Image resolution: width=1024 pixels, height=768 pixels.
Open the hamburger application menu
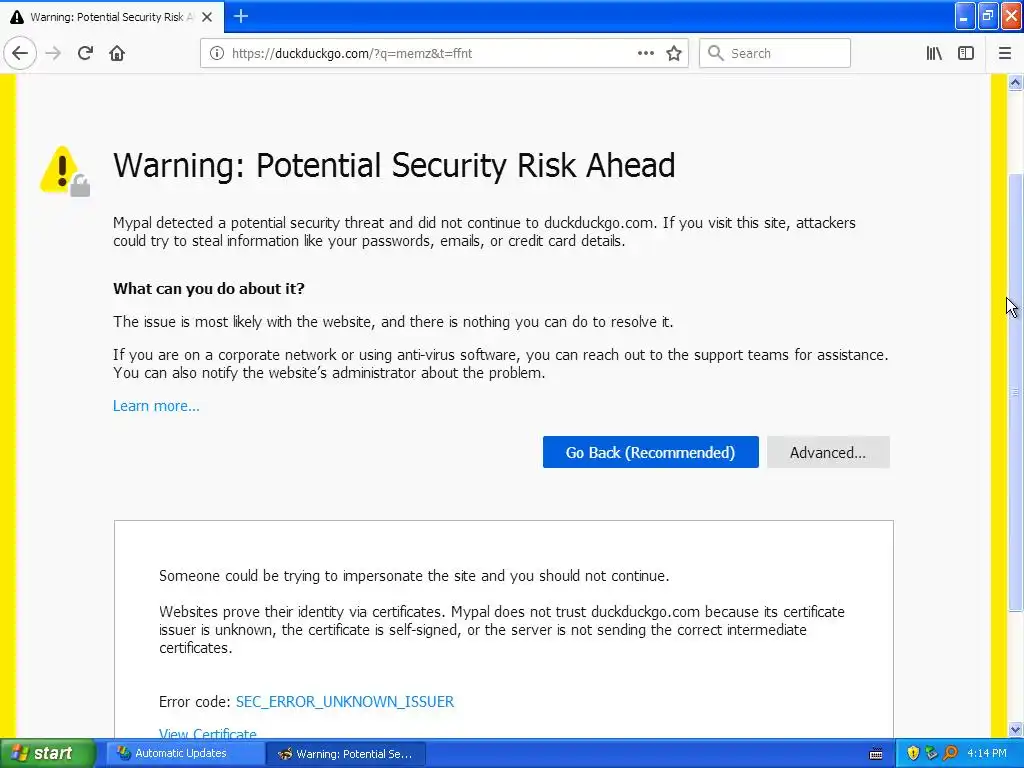click(x=1005, y=53)
